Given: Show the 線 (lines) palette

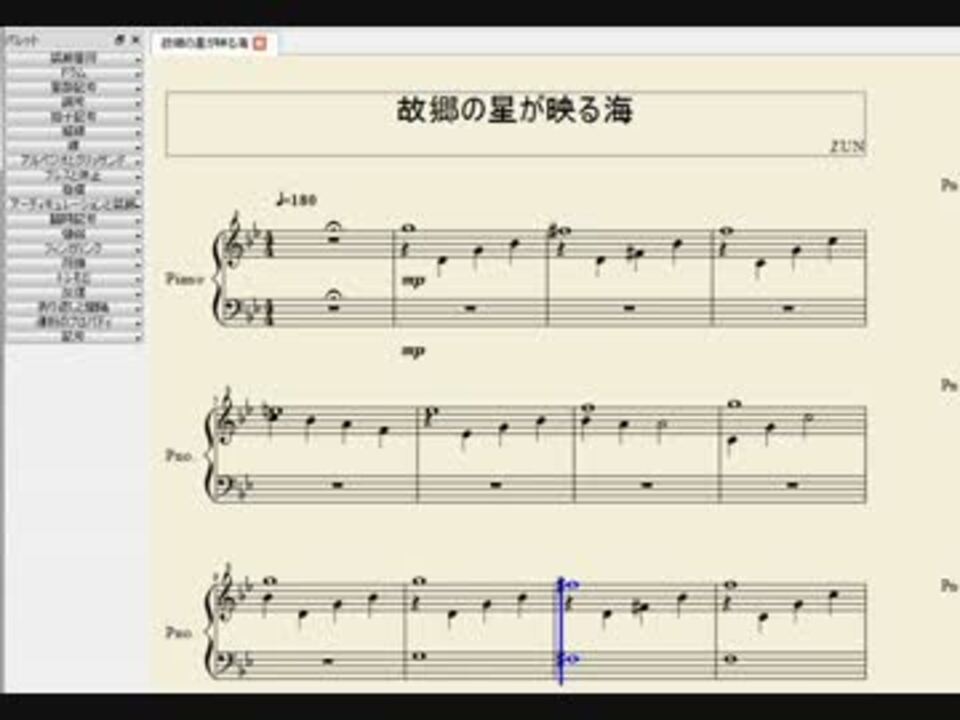Looking at the screenshot, I should coord(74,146).
